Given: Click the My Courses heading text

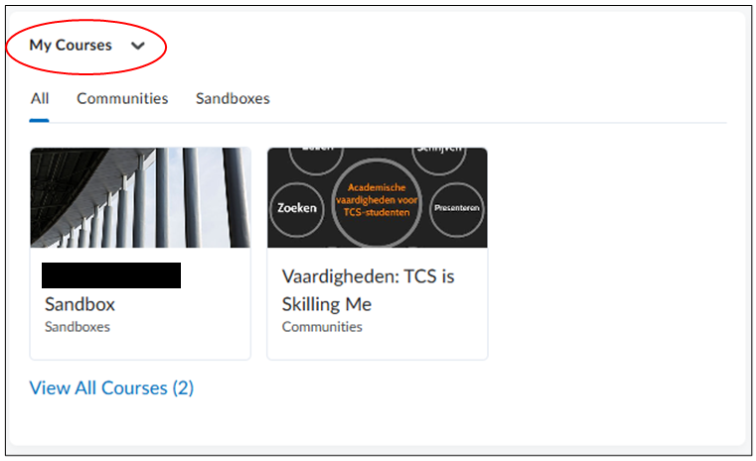Looking at the screenshot, I should [x=70, y=45].
